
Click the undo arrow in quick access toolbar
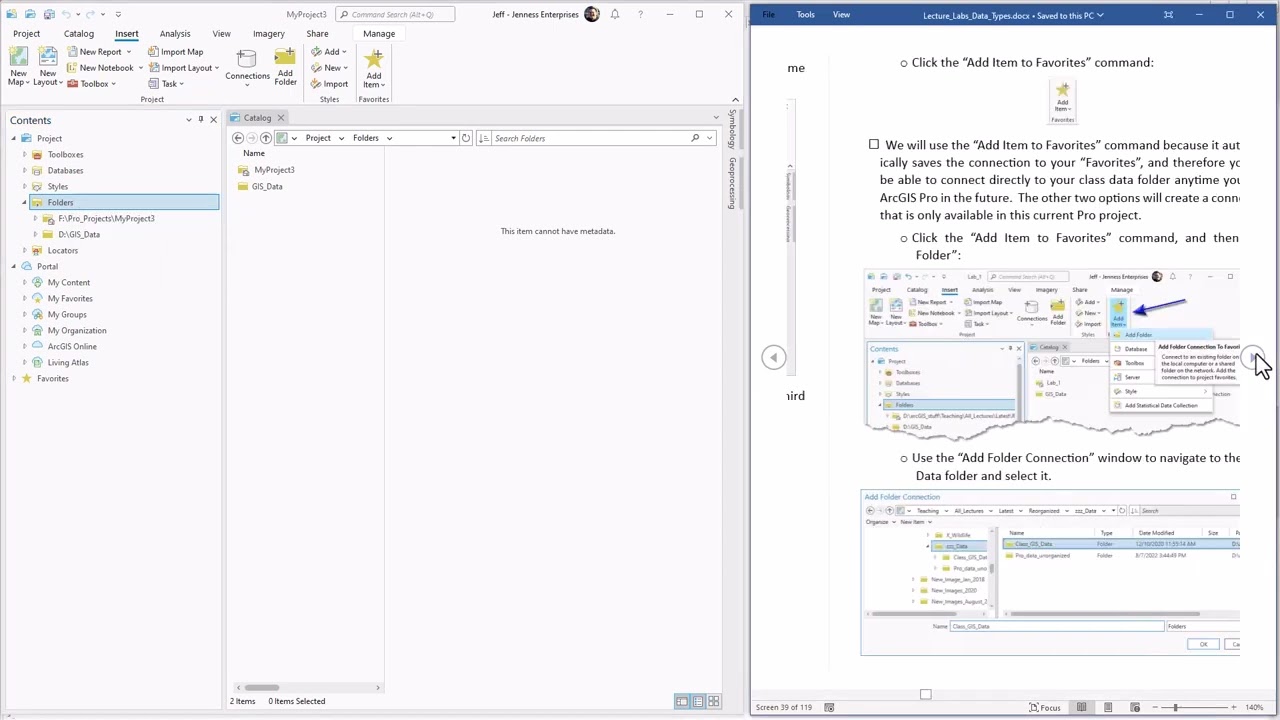[68, 14]
